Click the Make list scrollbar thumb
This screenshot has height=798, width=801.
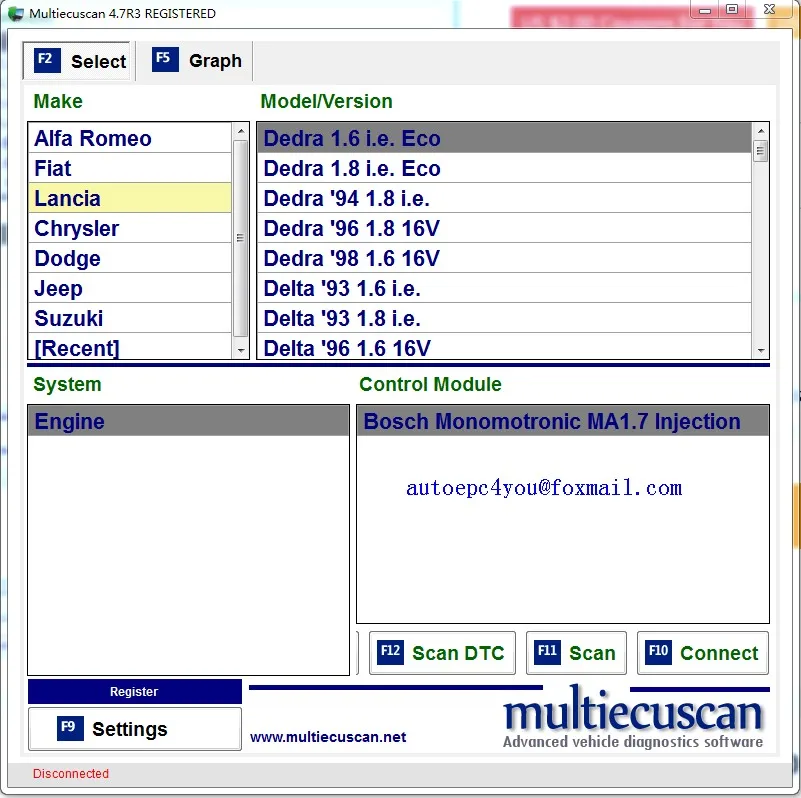point(241,238)
